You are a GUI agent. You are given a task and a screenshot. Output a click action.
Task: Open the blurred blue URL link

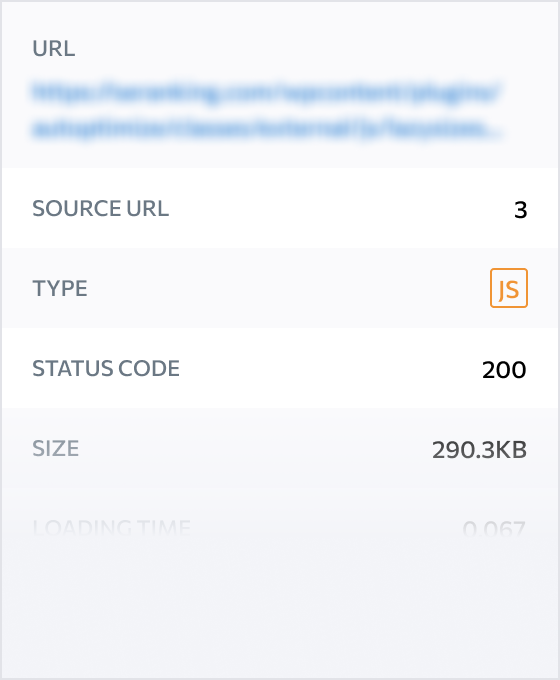[267, 111]
